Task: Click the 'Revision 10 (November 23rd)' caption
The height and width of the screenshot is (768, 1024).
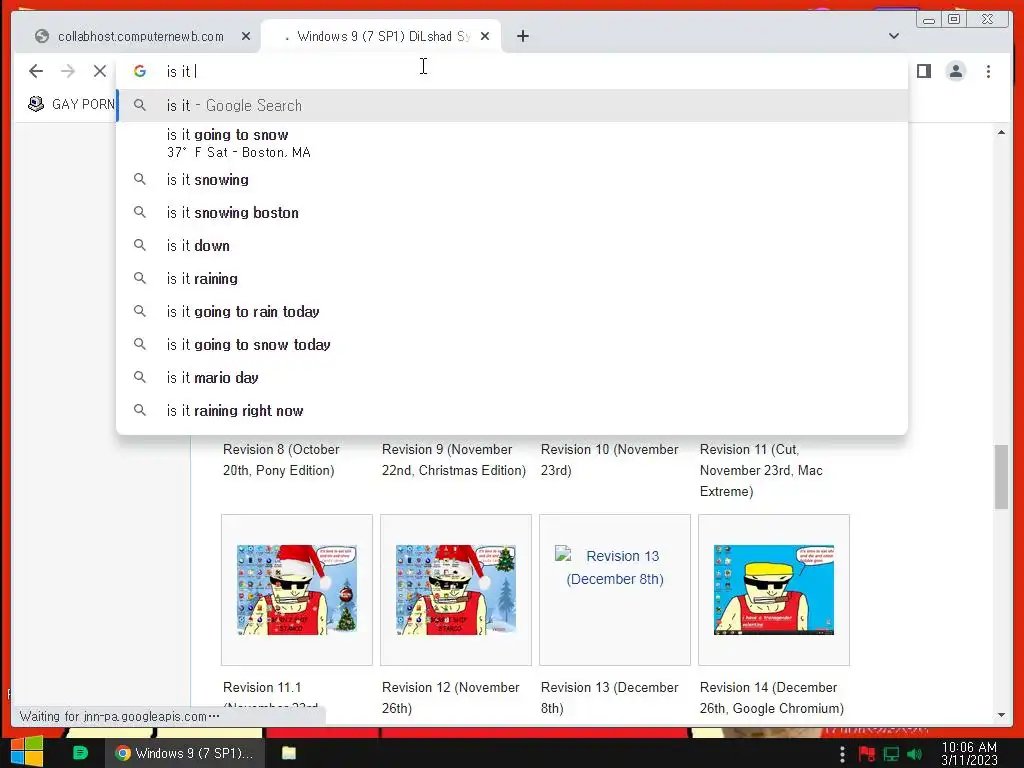Action: point(609,460)
